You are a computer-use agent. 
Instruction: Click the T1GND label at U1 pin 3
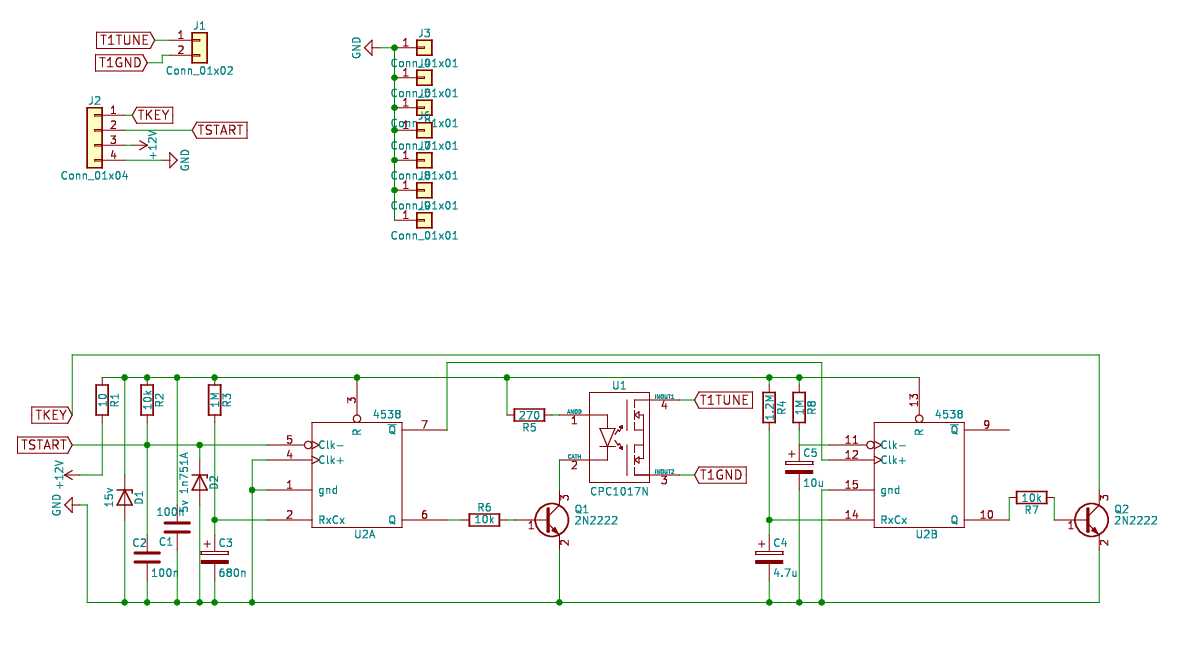tap(721, 475)
